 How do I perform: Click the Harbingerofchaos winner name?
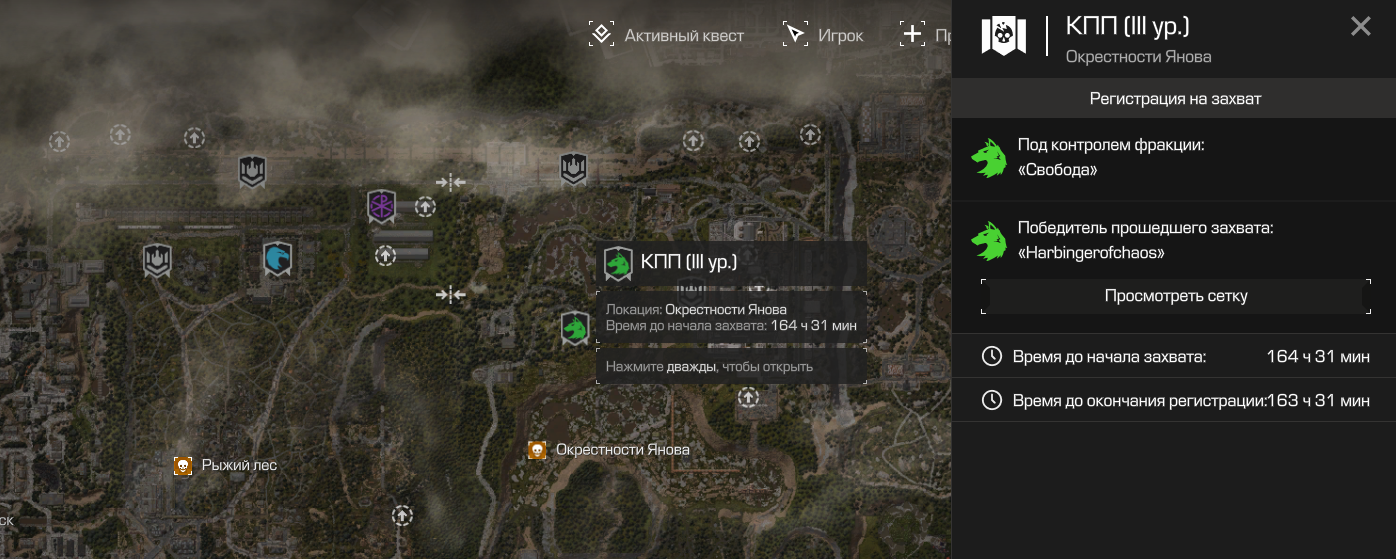click(x=1092, y=253)
